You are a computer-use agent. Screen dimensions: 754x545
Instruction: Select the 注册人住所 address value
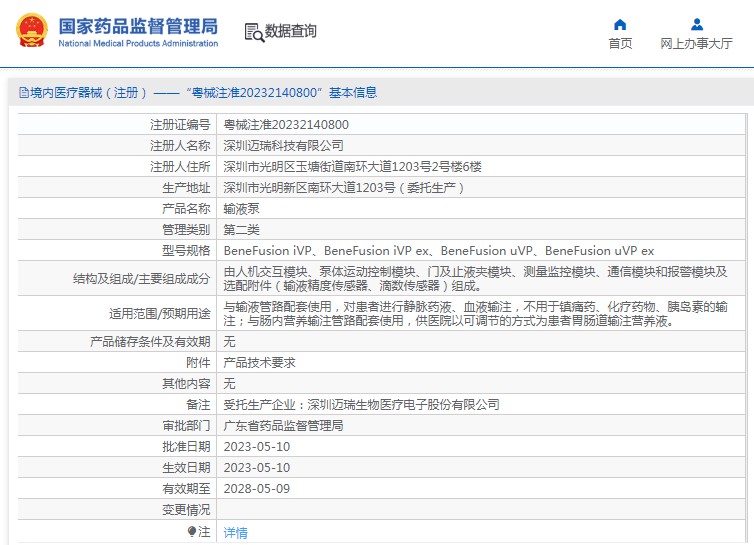click(352, 166)
